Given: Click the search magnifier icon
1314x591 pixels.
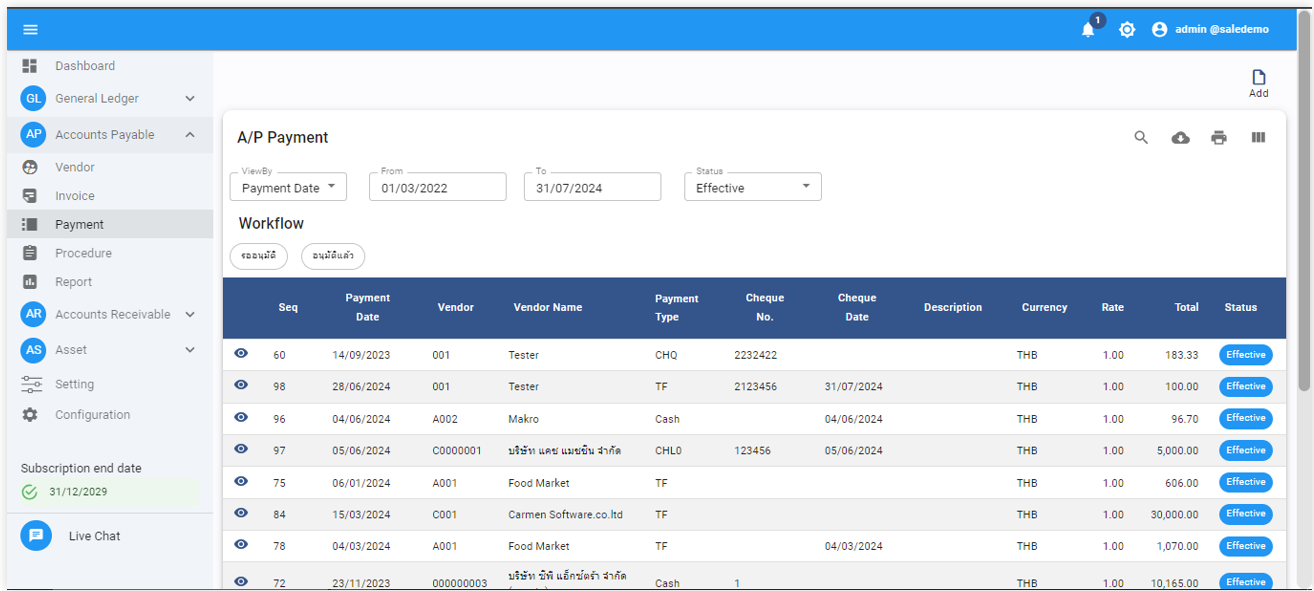Looking at the screenshot, I should point(1141,138).
